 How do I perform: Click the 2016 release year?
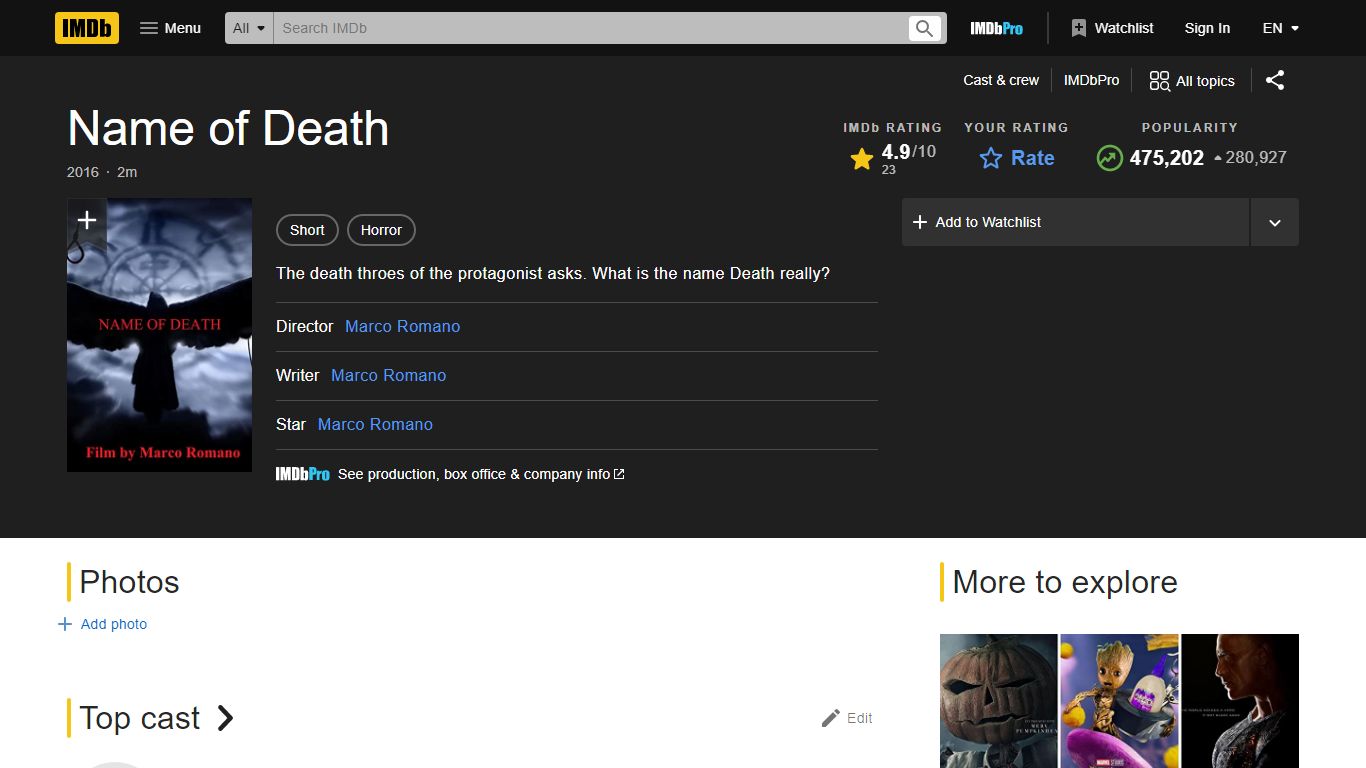[x=83, y=172]
